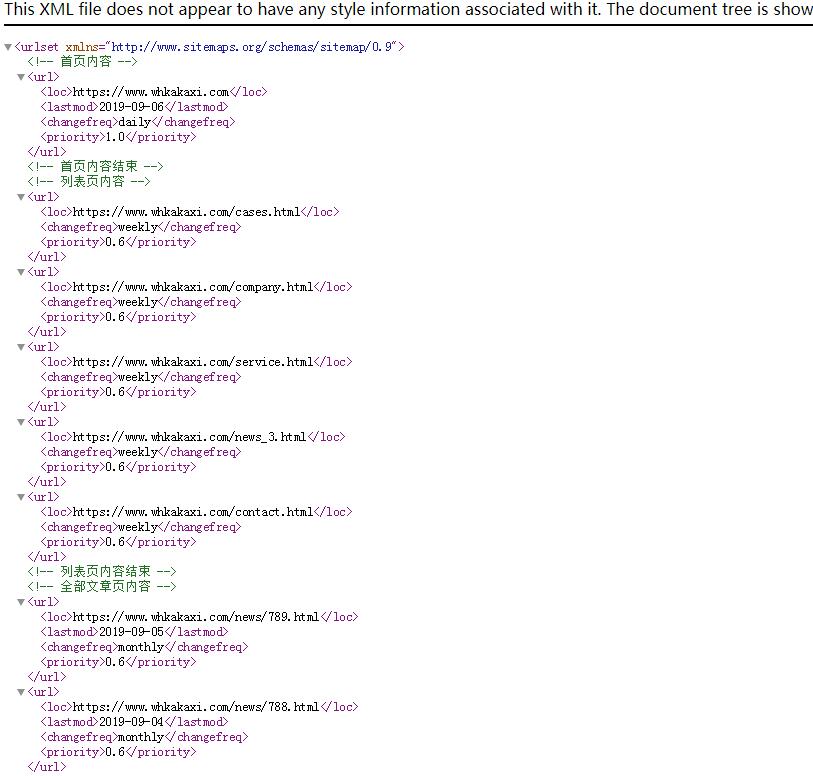Viewport: 813px width, 776px height.
Task: Click priority 0.6 under company.html
Action: click(115, 317)
